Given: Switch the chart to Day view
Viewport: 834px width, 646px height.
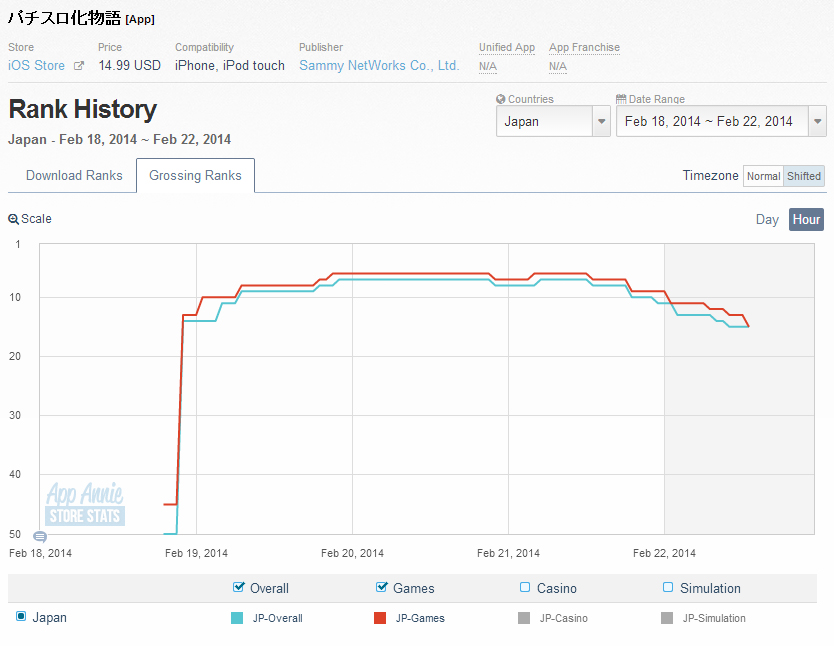Looking at the screenshot, I should pos(767,219).
